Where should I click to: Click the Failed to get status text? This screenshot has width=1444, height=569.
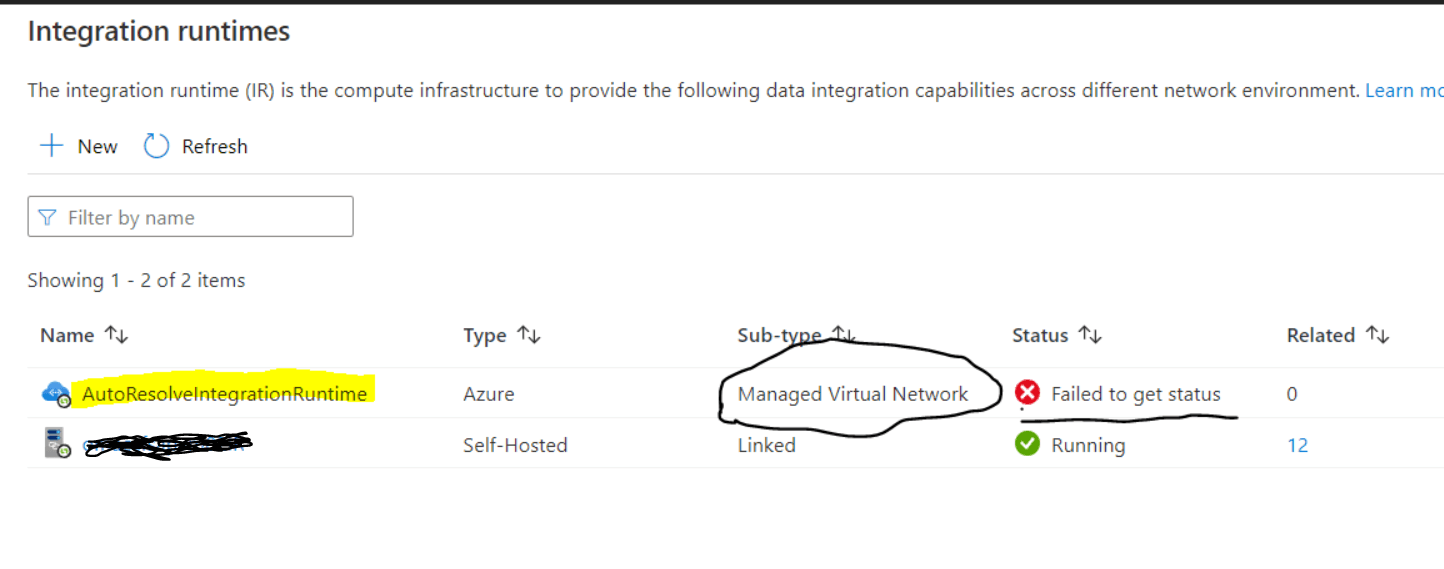(x=1135, y=394)
